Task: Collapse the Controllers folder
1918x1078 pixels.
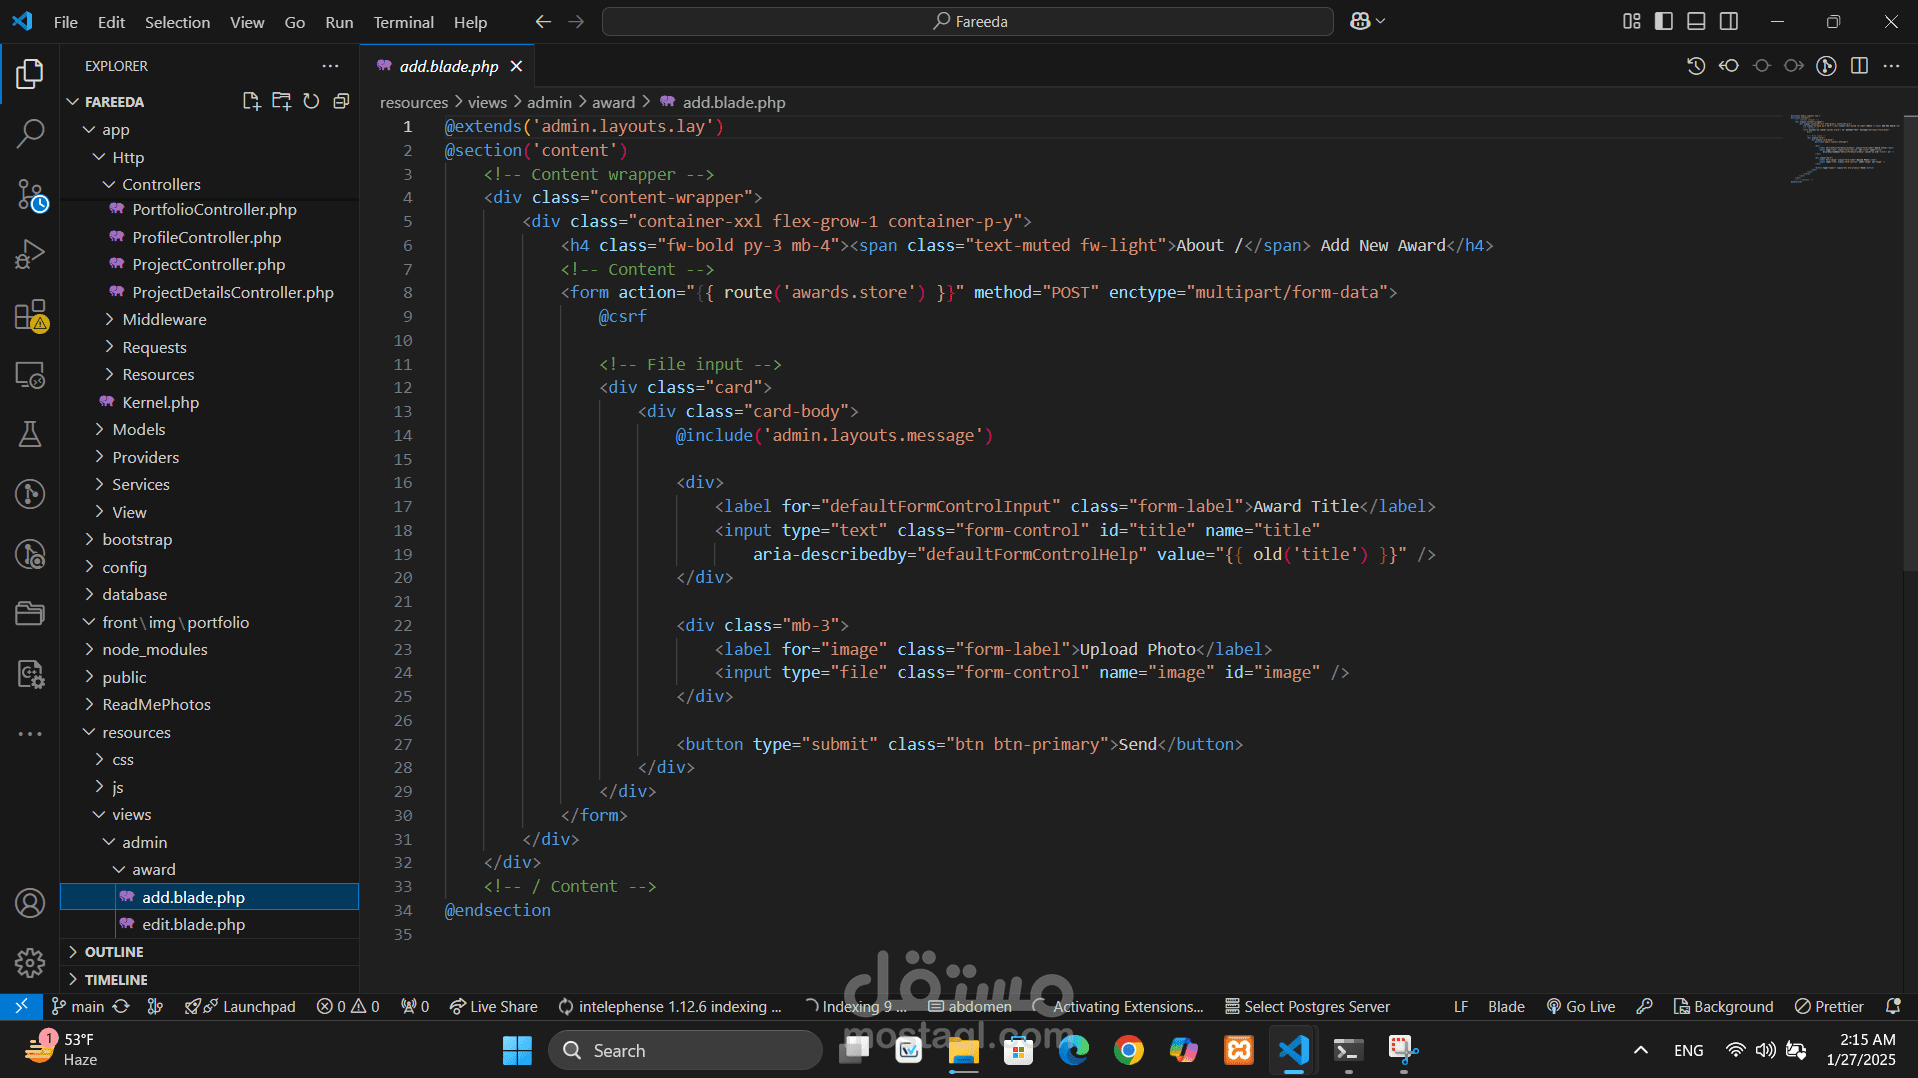Action: pyautogui.click(x=161, y=184)
